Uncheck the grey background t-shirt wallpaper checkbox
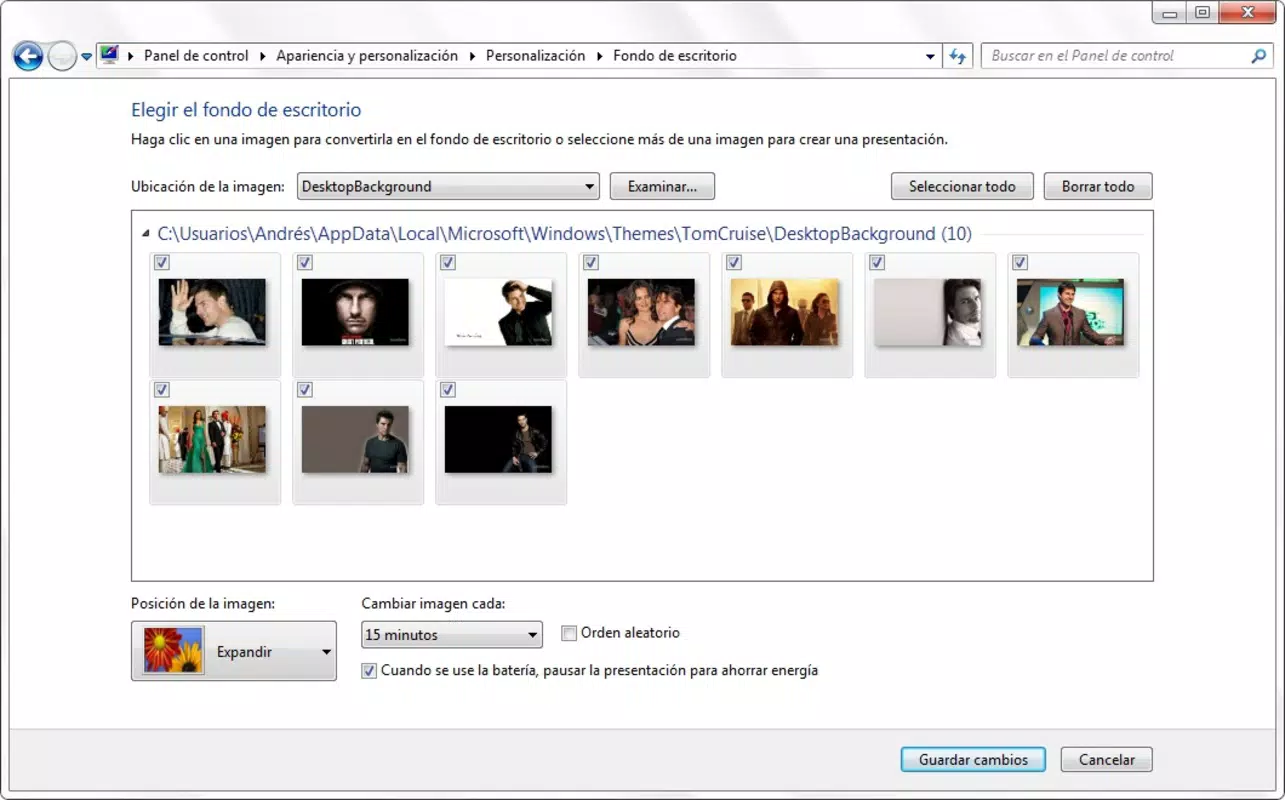Screen dimensions: 1285x800 (305, 390)
